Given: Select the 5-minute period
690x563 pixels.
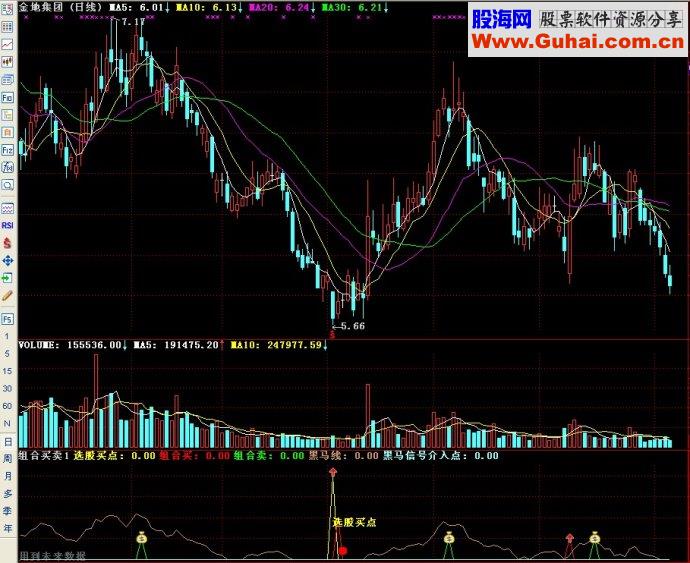Looking at the screenshot, I should 7,353.
